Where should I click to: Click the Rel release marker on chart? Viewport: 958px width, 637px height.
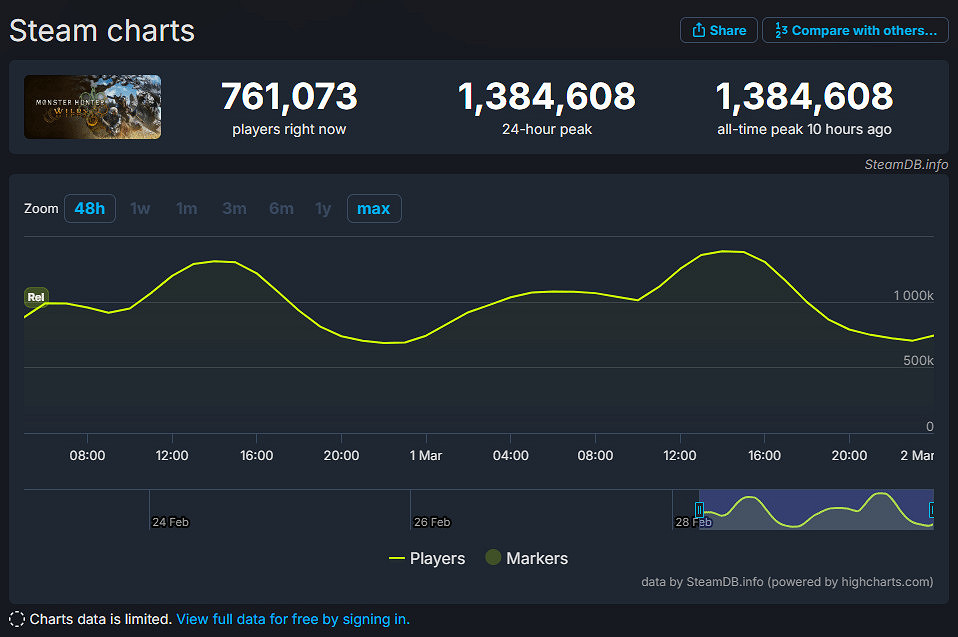tap(36, 297)
